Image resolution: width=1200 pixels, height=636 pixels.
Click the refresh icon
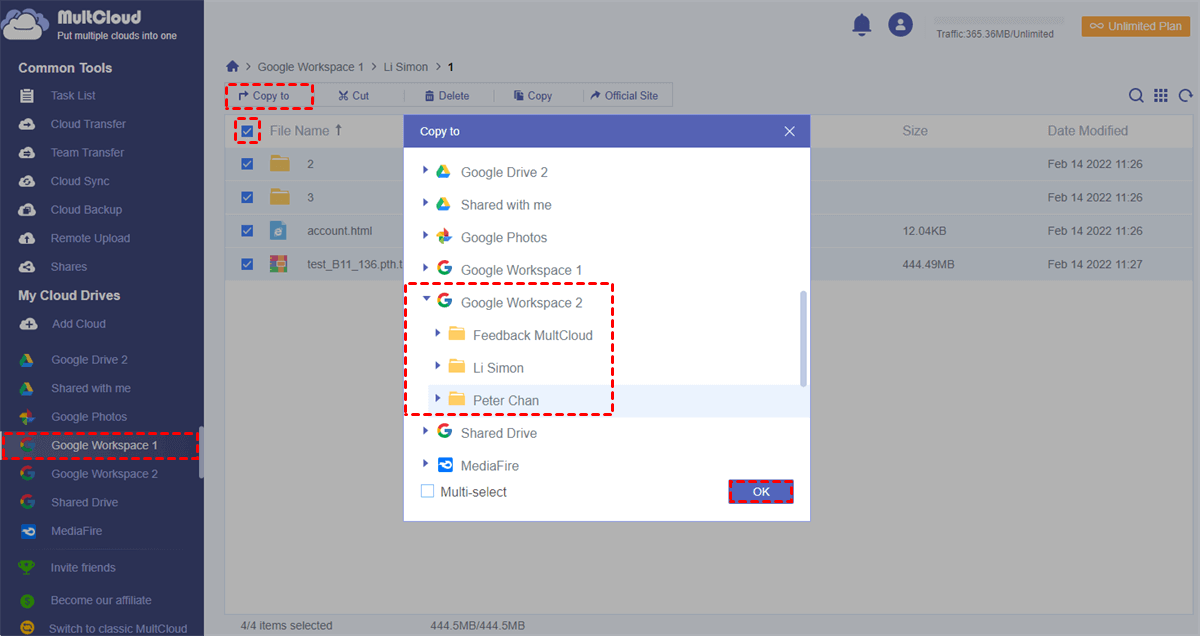click(x=1186, y=96)
